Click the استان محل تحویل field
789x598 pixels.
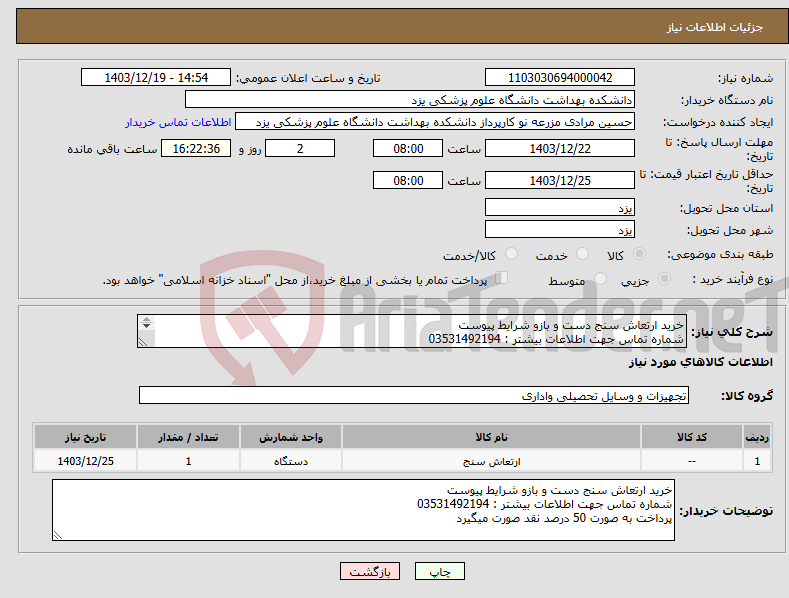click(x=560, y=207)
